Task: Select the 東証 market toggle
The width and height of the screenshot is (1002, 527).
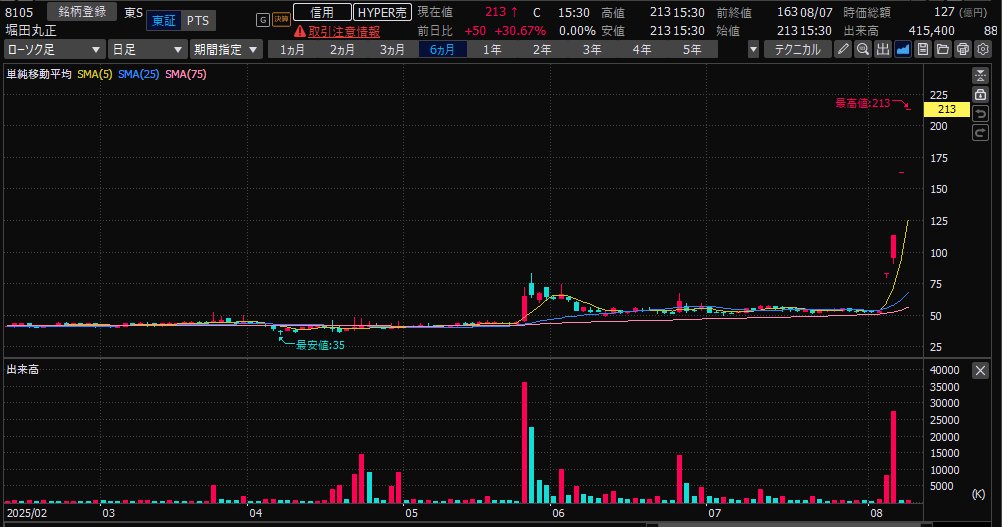Action: pyautogui.click(x=164, y=21)
